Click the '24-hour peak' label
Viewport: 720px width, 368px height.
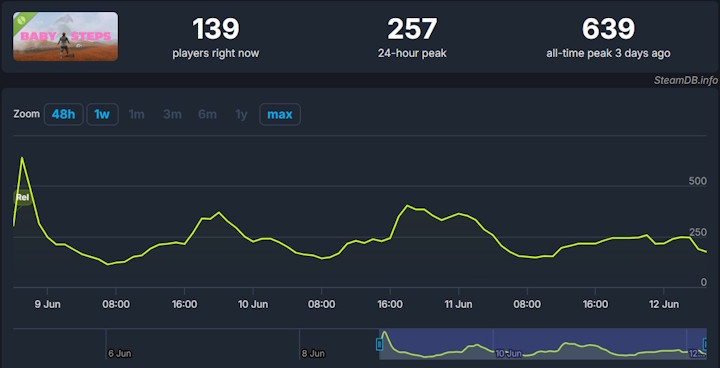[412, 53]
